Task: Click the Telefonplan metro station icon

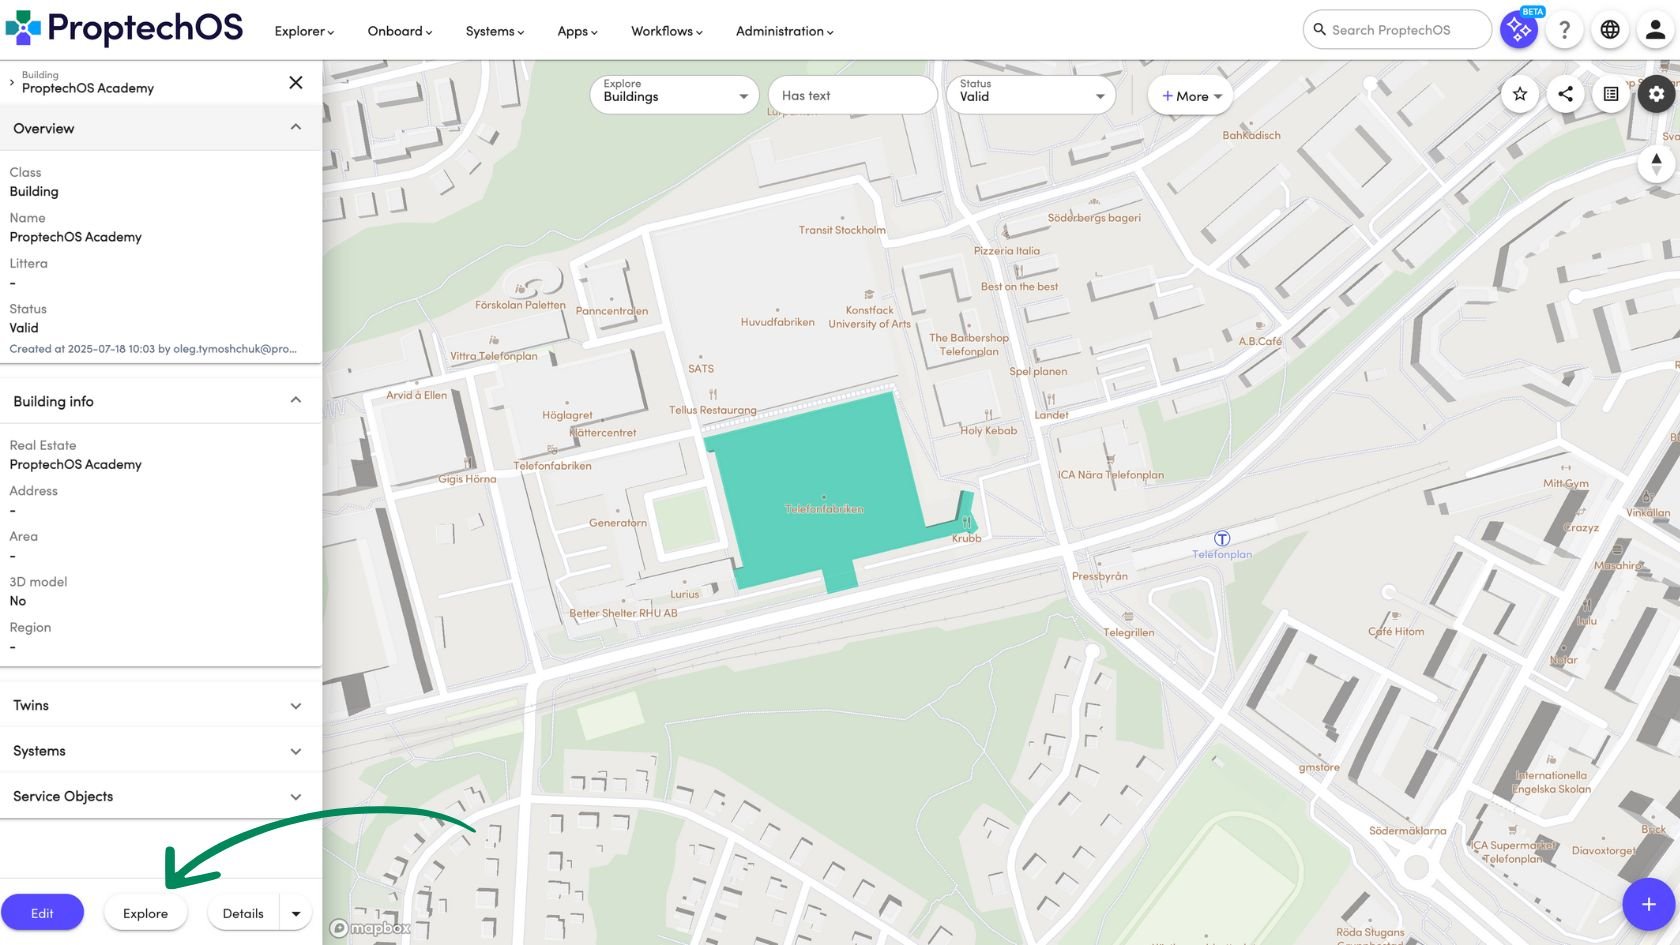Action: pos(1222,539)
